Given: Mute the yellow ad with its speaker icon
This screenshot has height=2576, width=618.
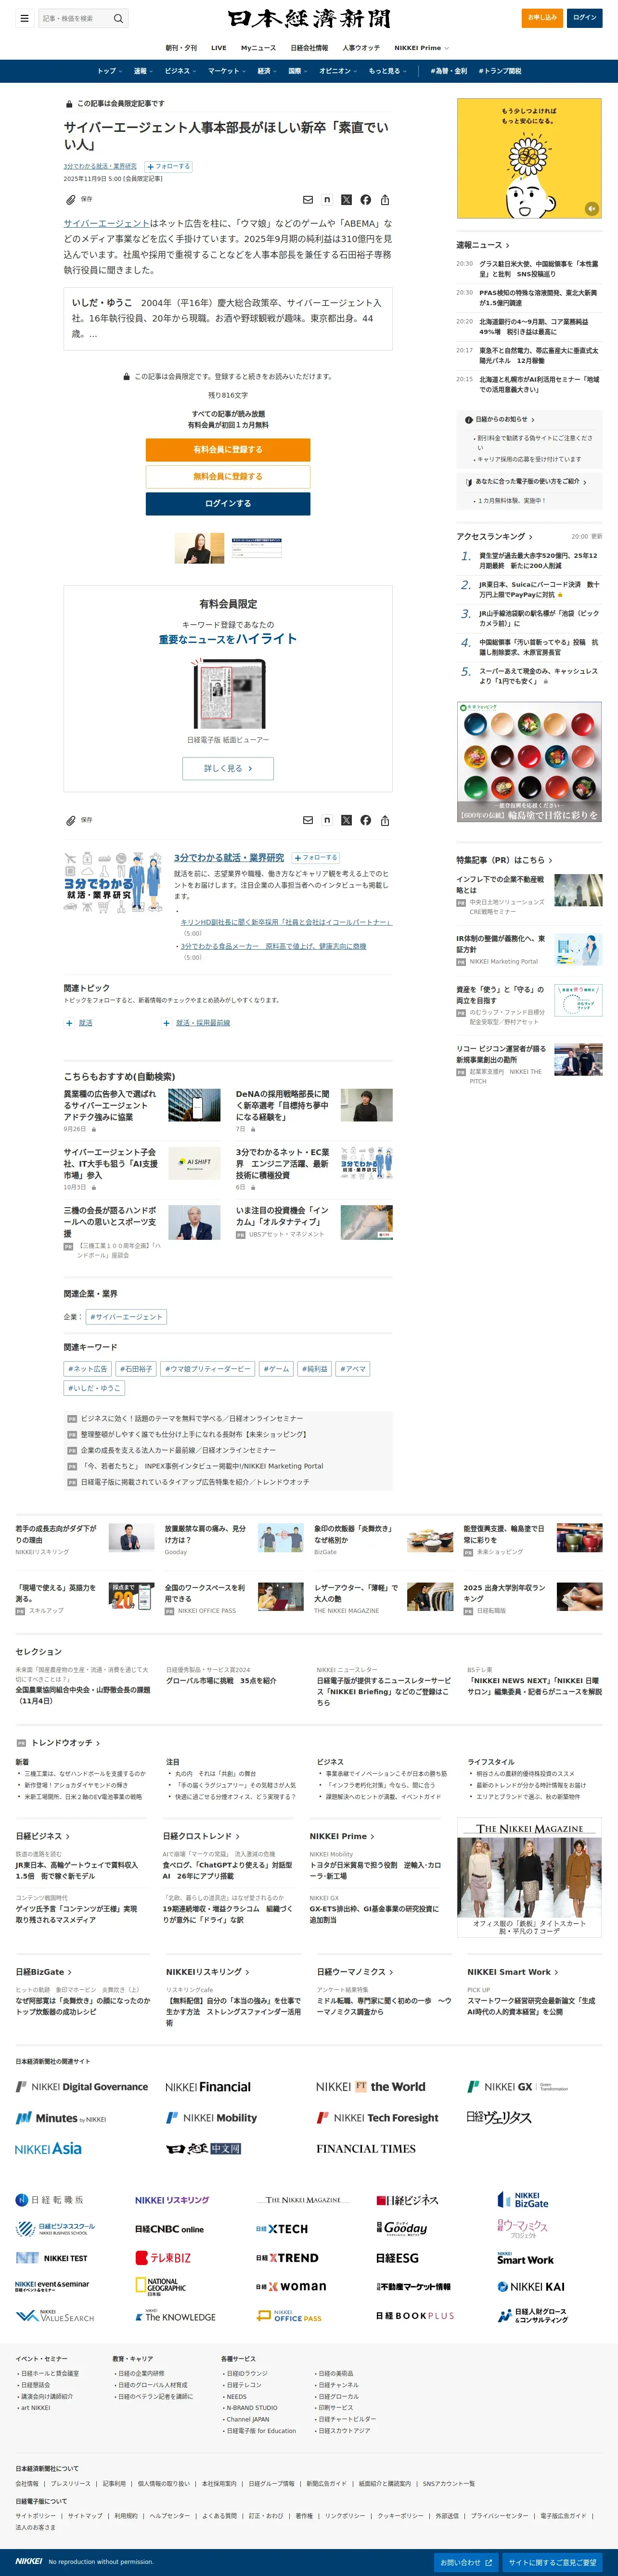Looking at the screenshot, I should click(591, 209).
